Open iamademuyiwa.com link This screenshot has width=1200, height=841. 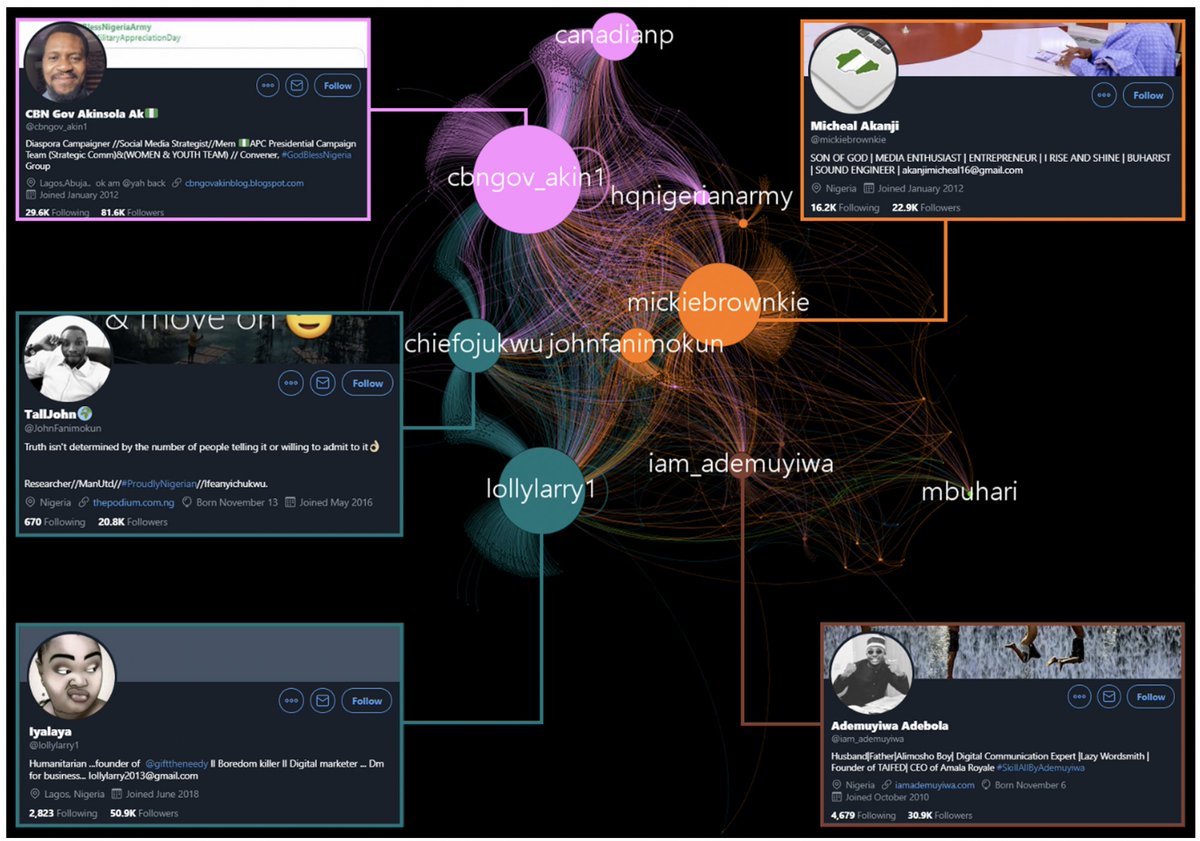pos(934,785)
